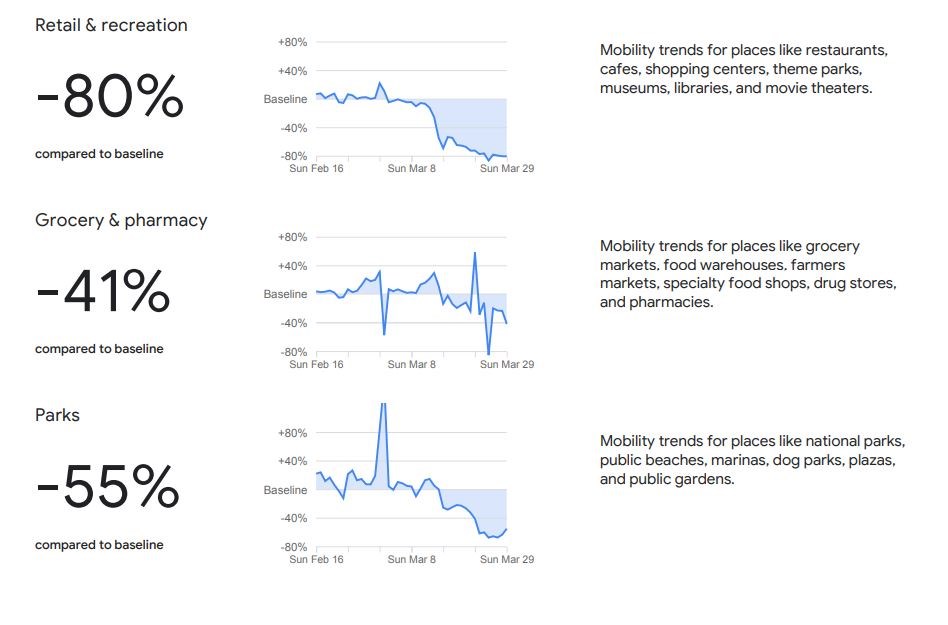
Task: Click the -80% axis label on the grocery chart
Action: [292, 352]
